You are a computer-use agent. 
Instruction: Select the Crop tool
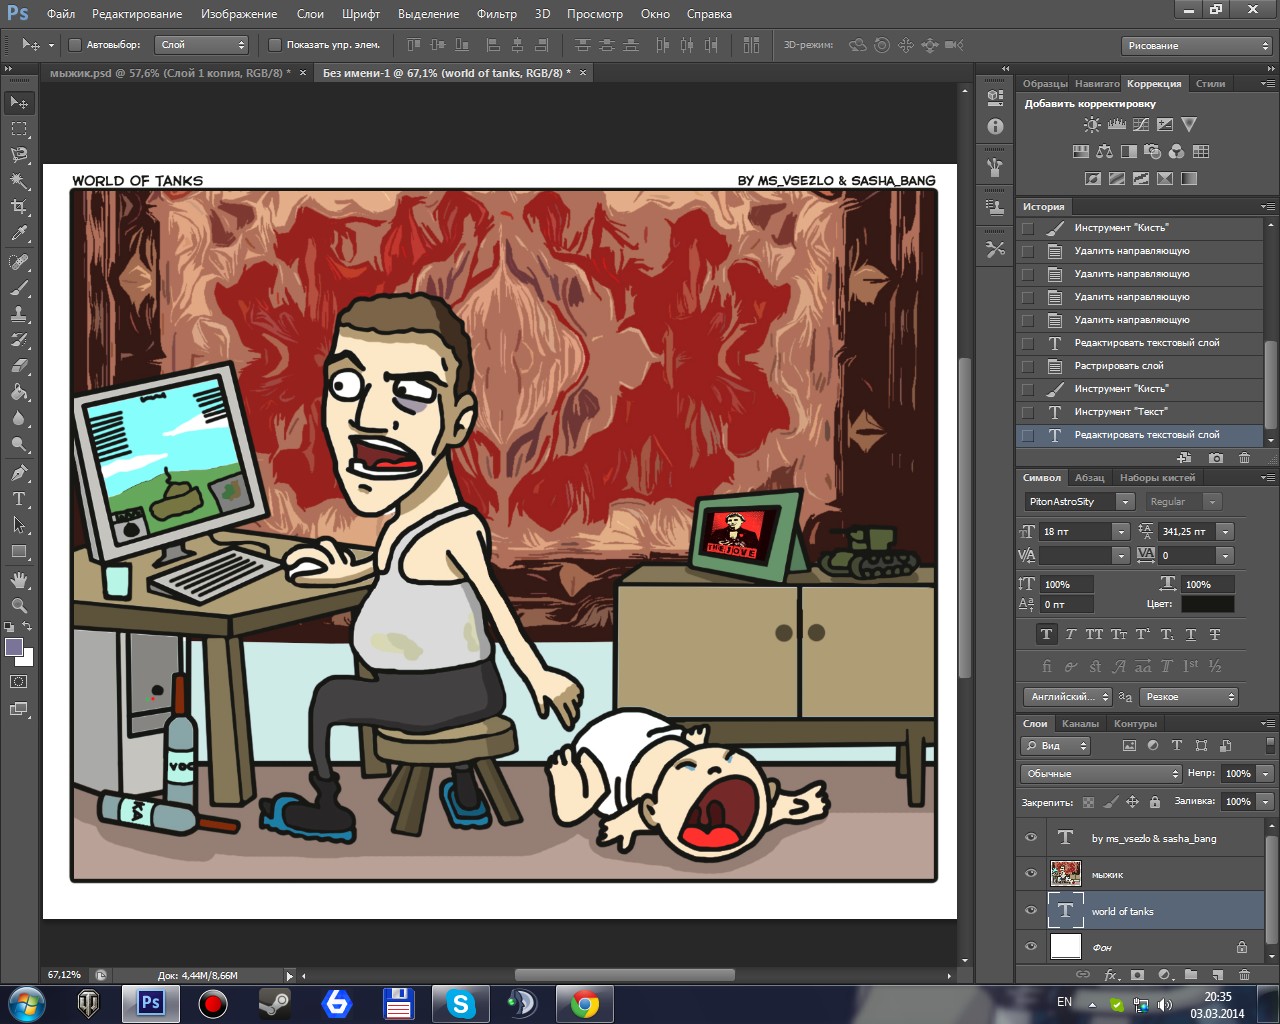(x=19, y=207)
